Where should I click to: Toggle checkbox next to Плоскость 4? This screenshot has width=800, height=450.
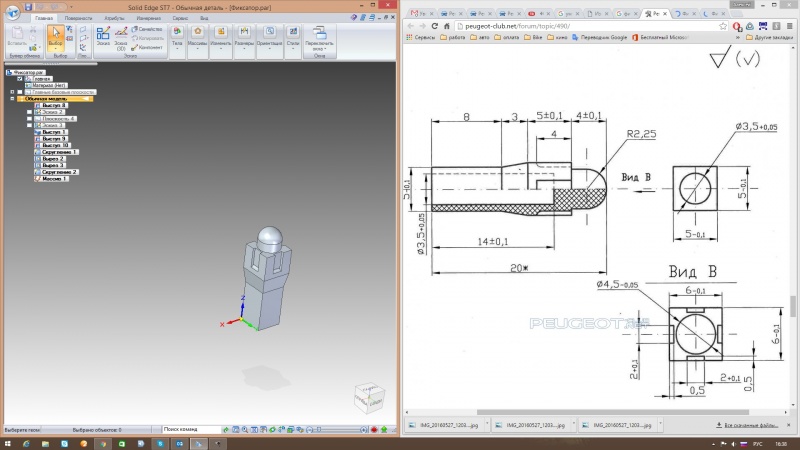tap(30, 119)
